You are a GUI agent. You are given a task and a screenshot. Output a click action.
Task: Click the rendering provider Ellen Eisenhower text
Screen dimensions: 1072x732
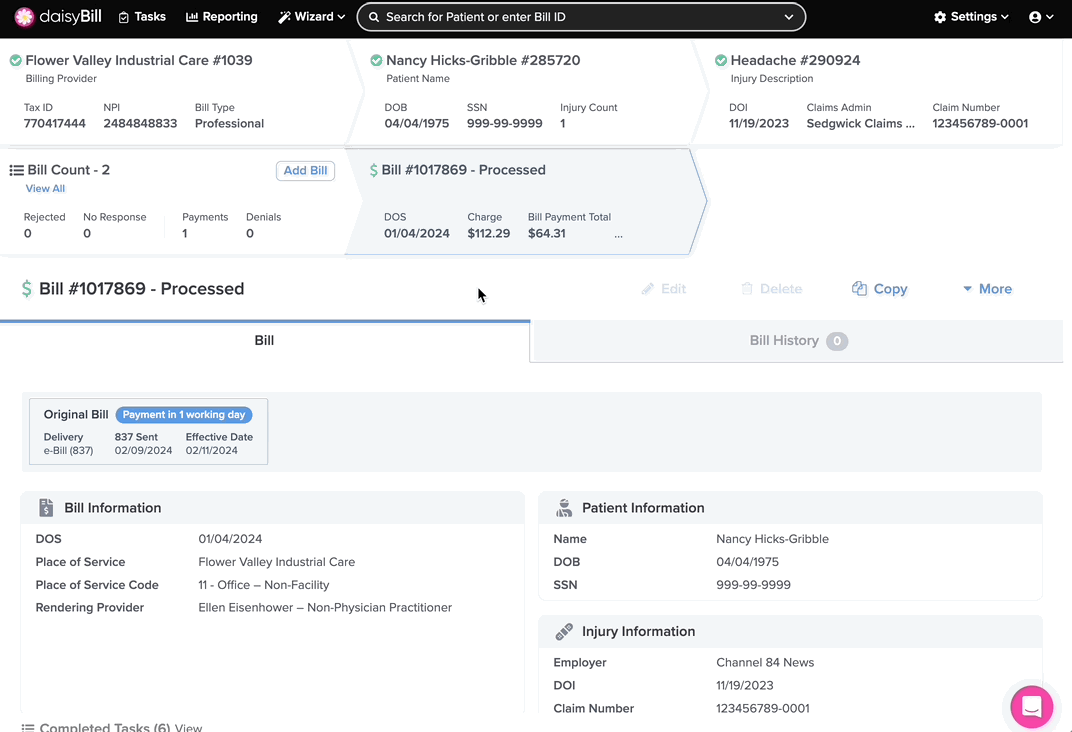pyautogui.click(x=325, y=608)
